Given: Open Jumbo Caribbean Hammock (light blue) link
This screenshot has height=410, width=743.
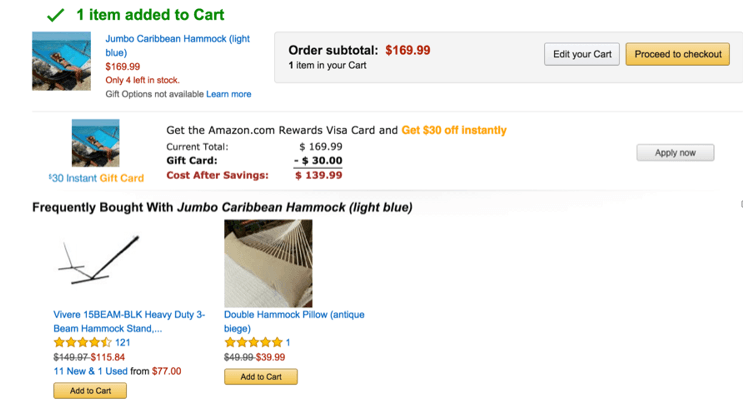Looking at the screenshot, I should point(177,46).
